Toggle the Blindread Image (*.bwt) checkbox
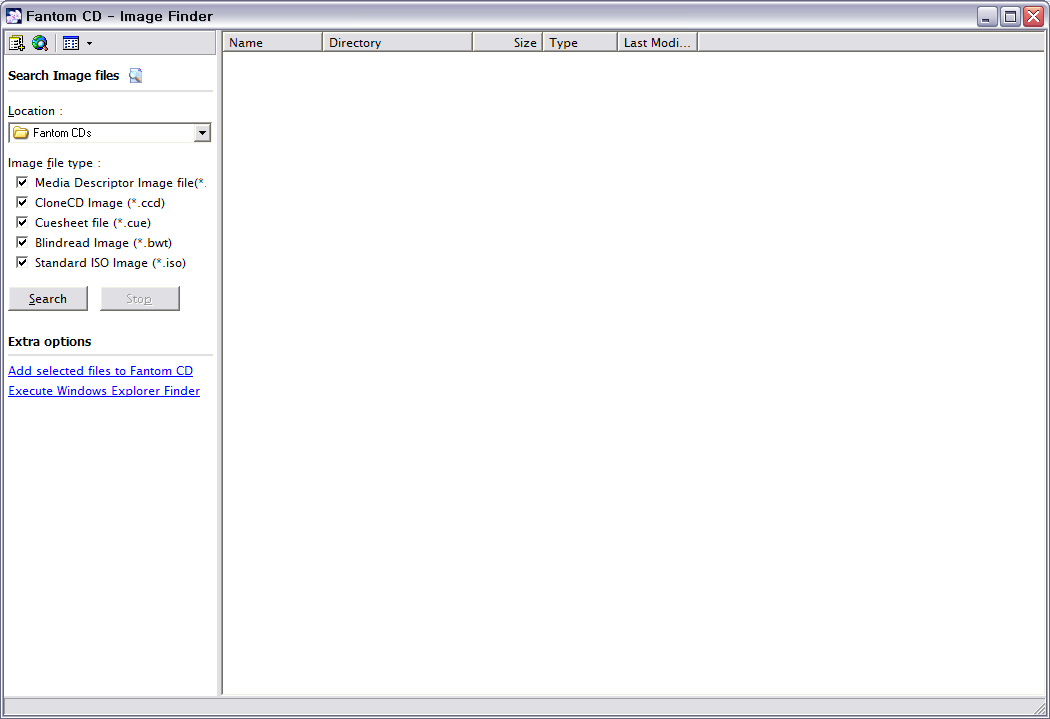This screenshot has width=1050, height=719. pos(22,243)
